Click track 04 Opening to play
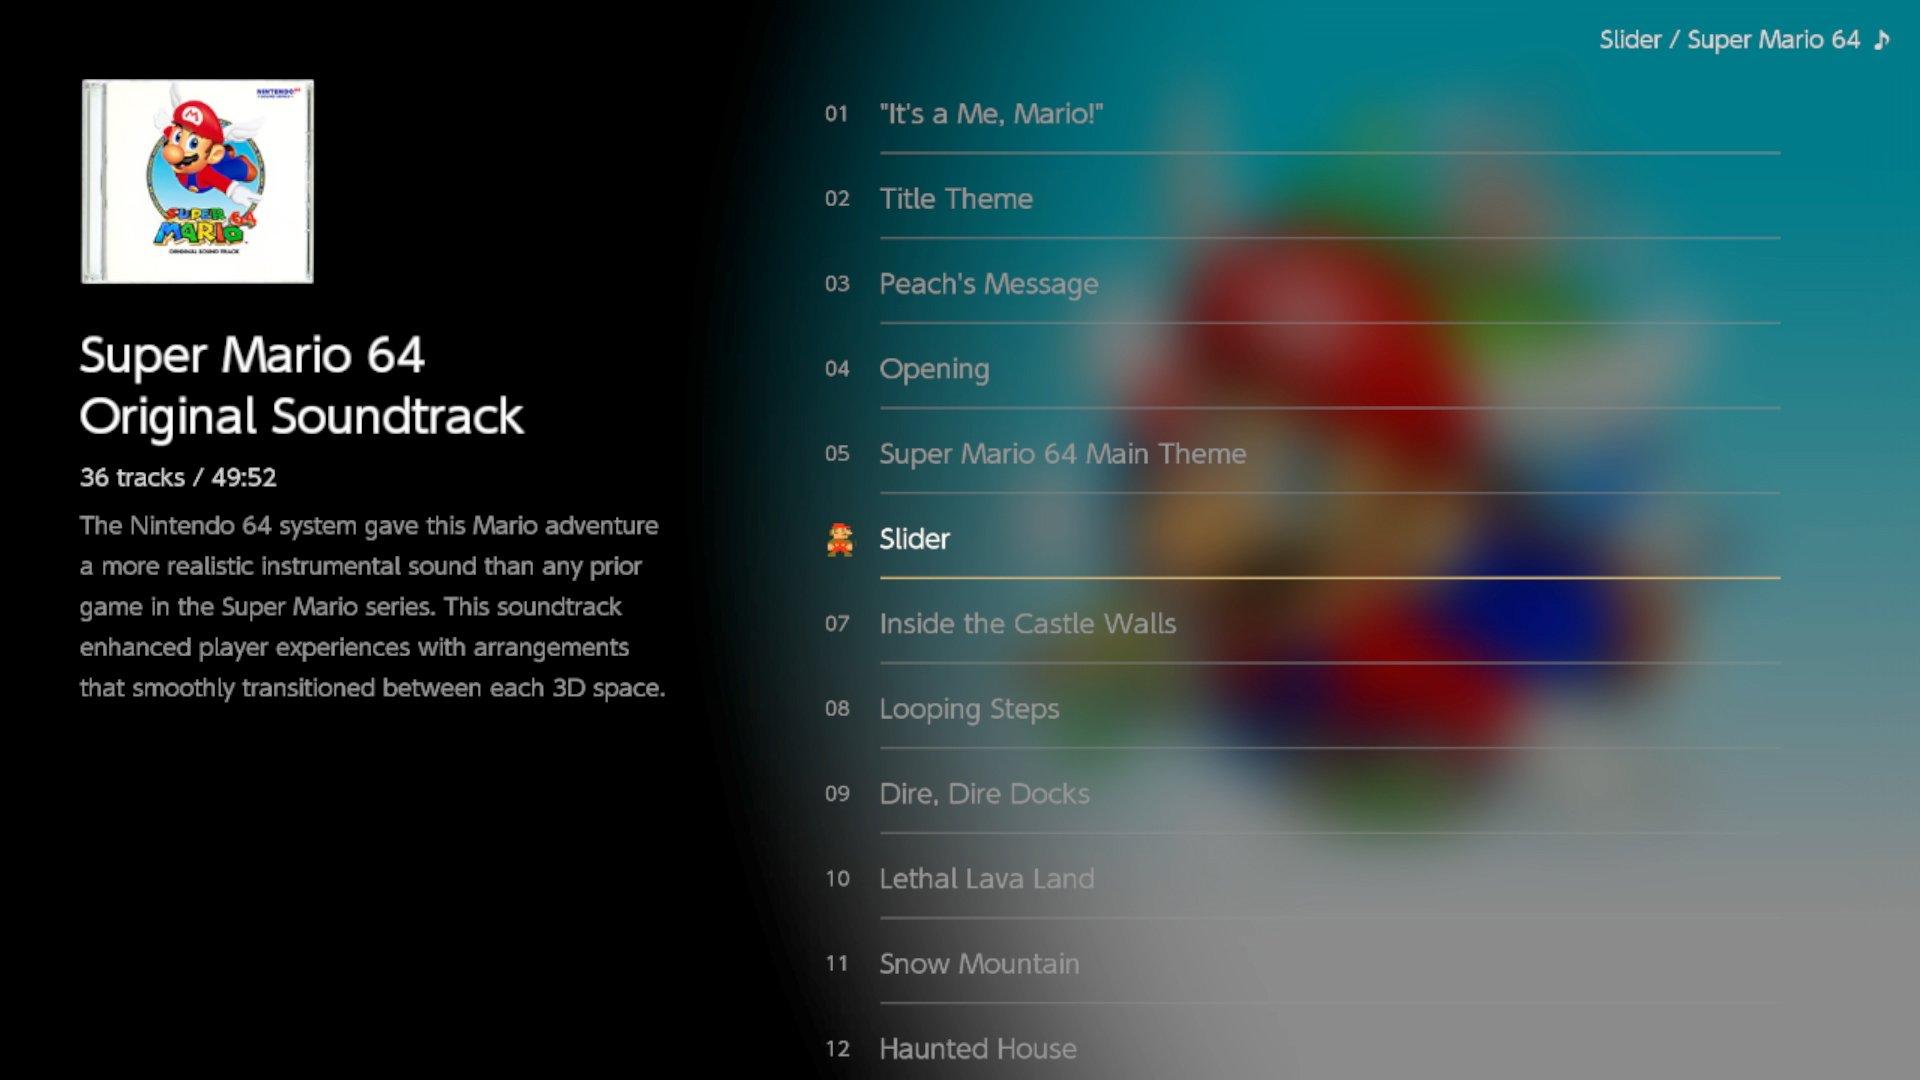Image resolution: width=1920 pixels, height=1080 pixels. tap(934, 368)
